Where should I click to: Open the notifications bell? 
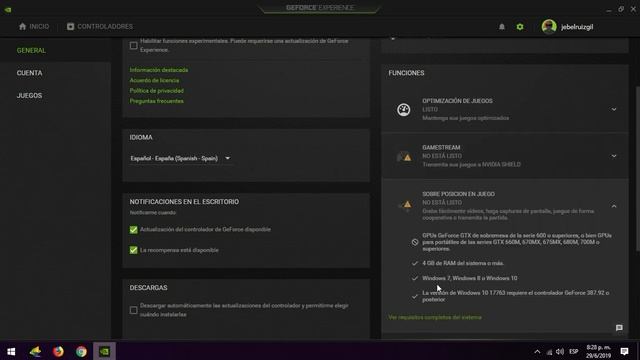[502, 27]
